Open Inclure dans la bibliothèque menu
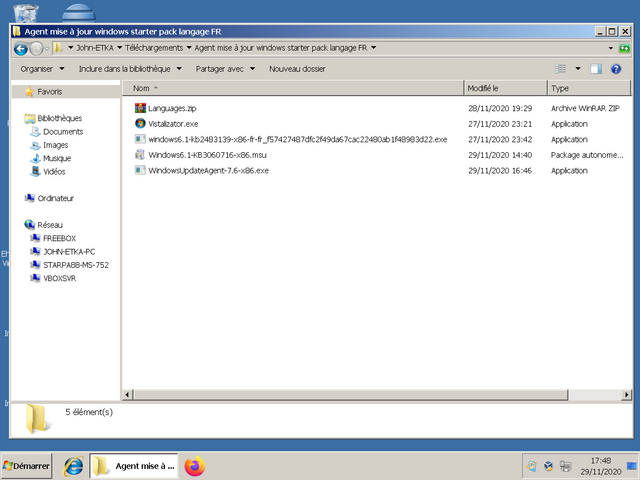 point(130,69)
